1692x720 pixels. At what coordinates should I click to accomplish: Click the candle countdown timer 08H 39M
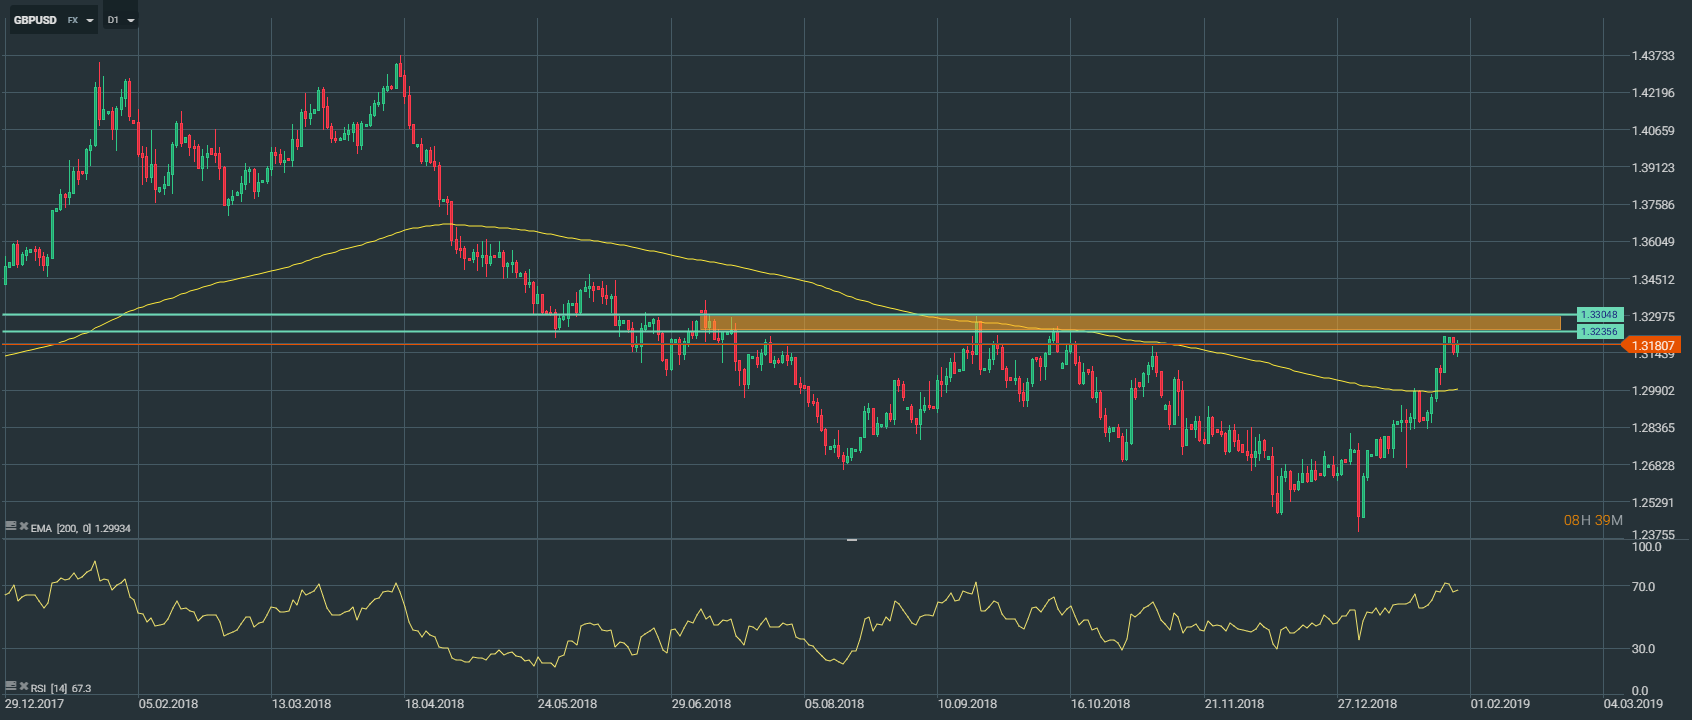tap(1593, 520)
